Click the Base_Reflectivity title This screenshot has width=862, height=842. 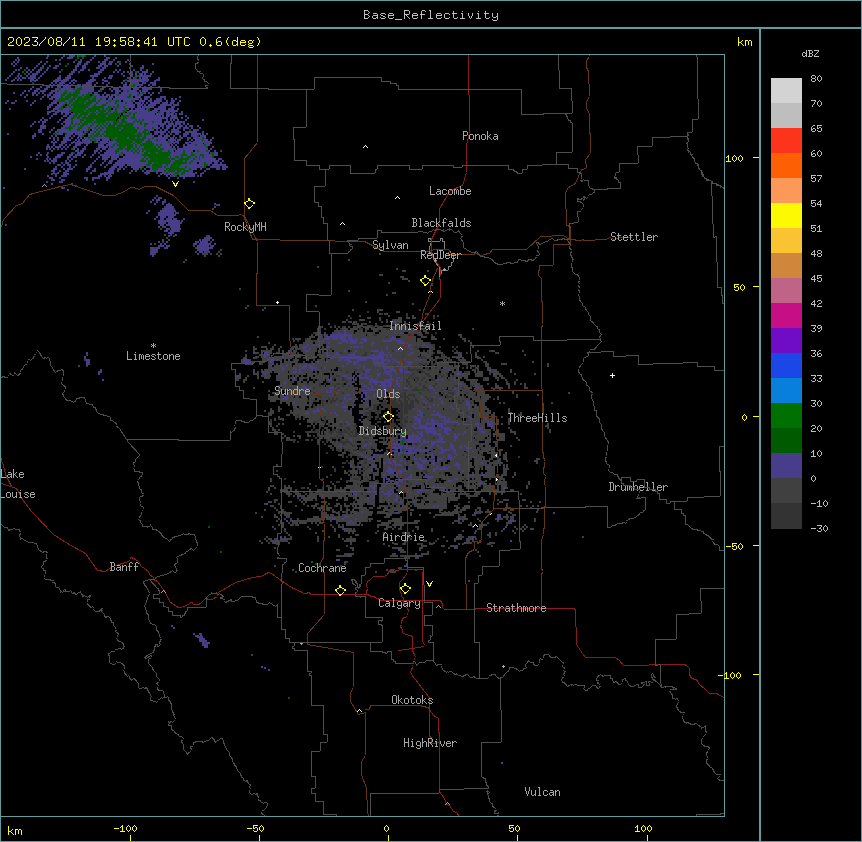[x=431, y=15]
